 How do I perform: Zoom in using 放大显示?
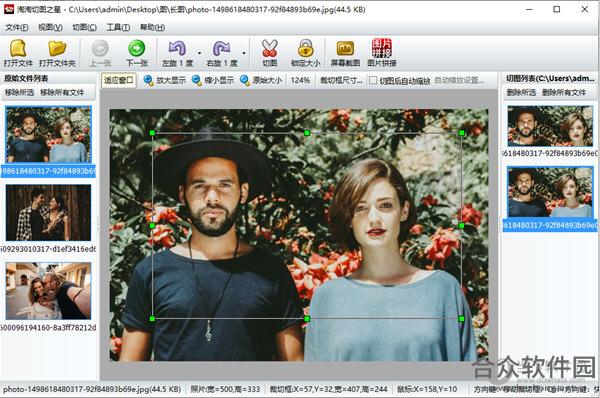click(x=165, y=80)
